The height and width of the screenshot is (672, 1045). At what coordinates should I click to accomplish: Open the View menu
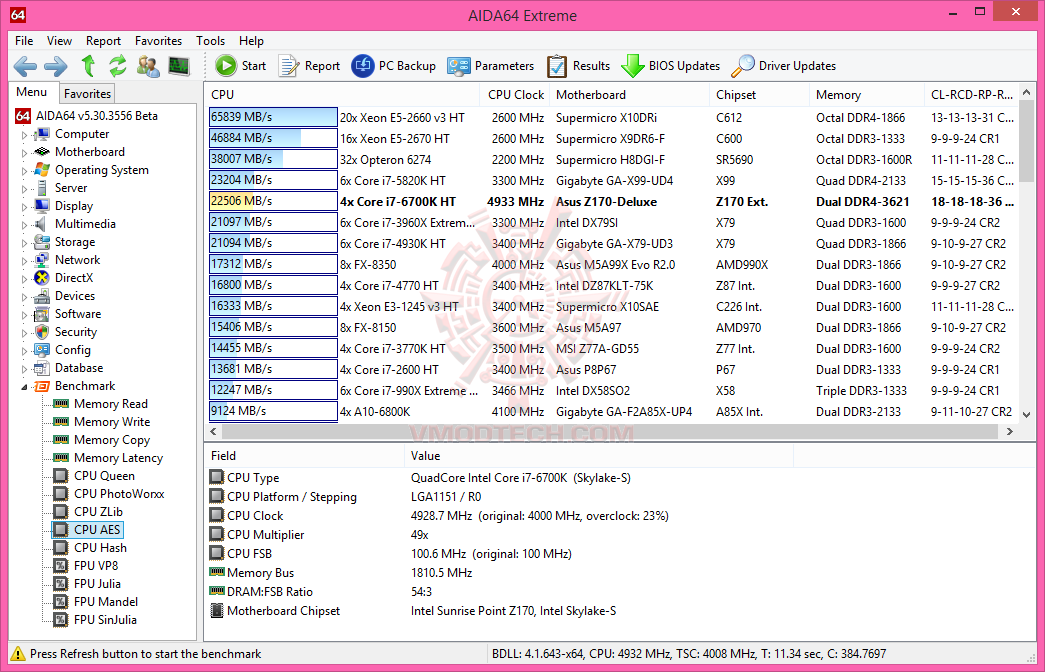[59, 41]
